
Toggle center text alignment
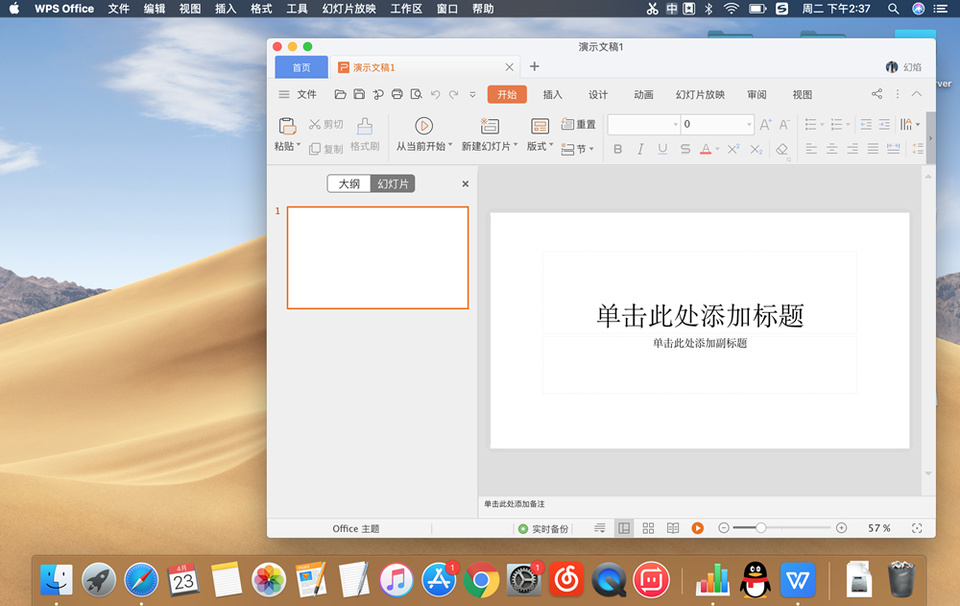tap(832, 149)
